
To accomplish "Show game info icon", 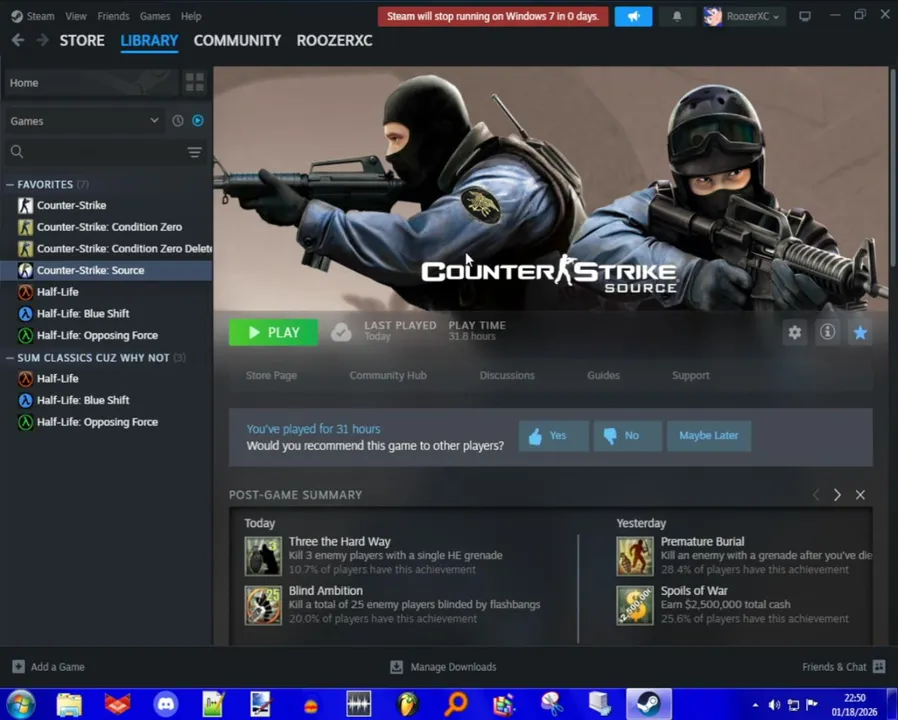I will [827, 332].
